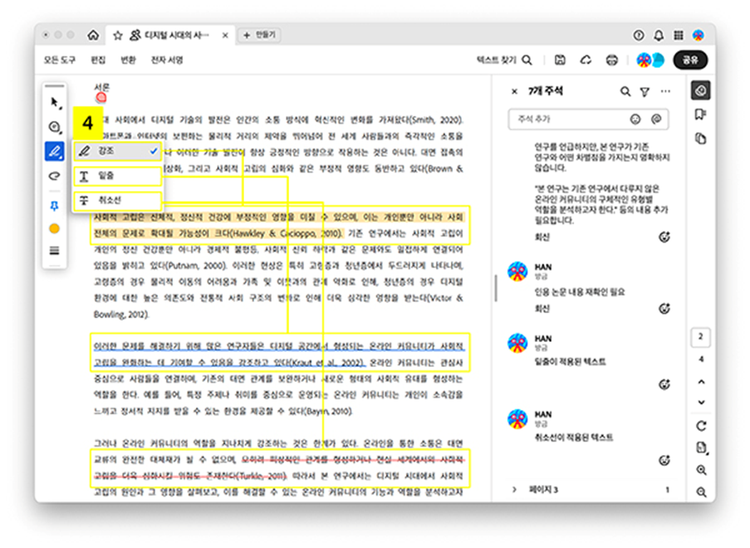Switch to the 디지털 시대의 document tab
The width and height of the screenshot is (750, 548).
coord(170,35)
